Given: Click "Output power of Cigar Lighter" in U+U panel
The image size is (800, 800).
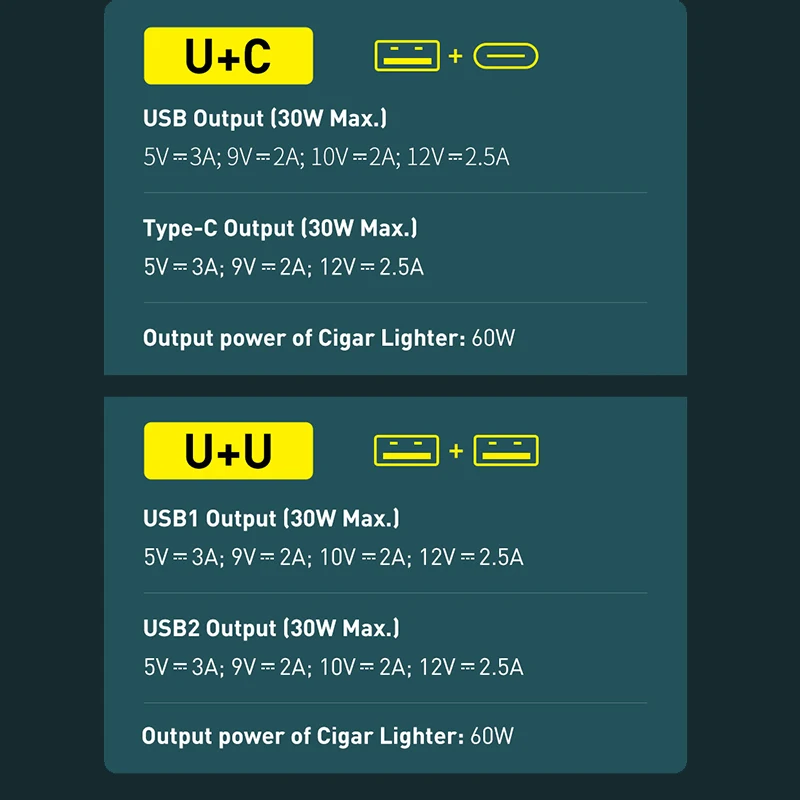Looking at the screenshot, I should click(303, 737).
